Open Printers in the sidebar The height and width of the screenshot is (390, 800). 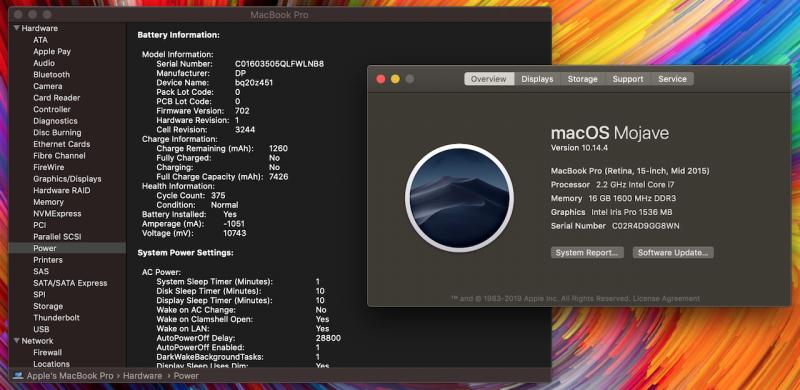[x=48, y=260]
